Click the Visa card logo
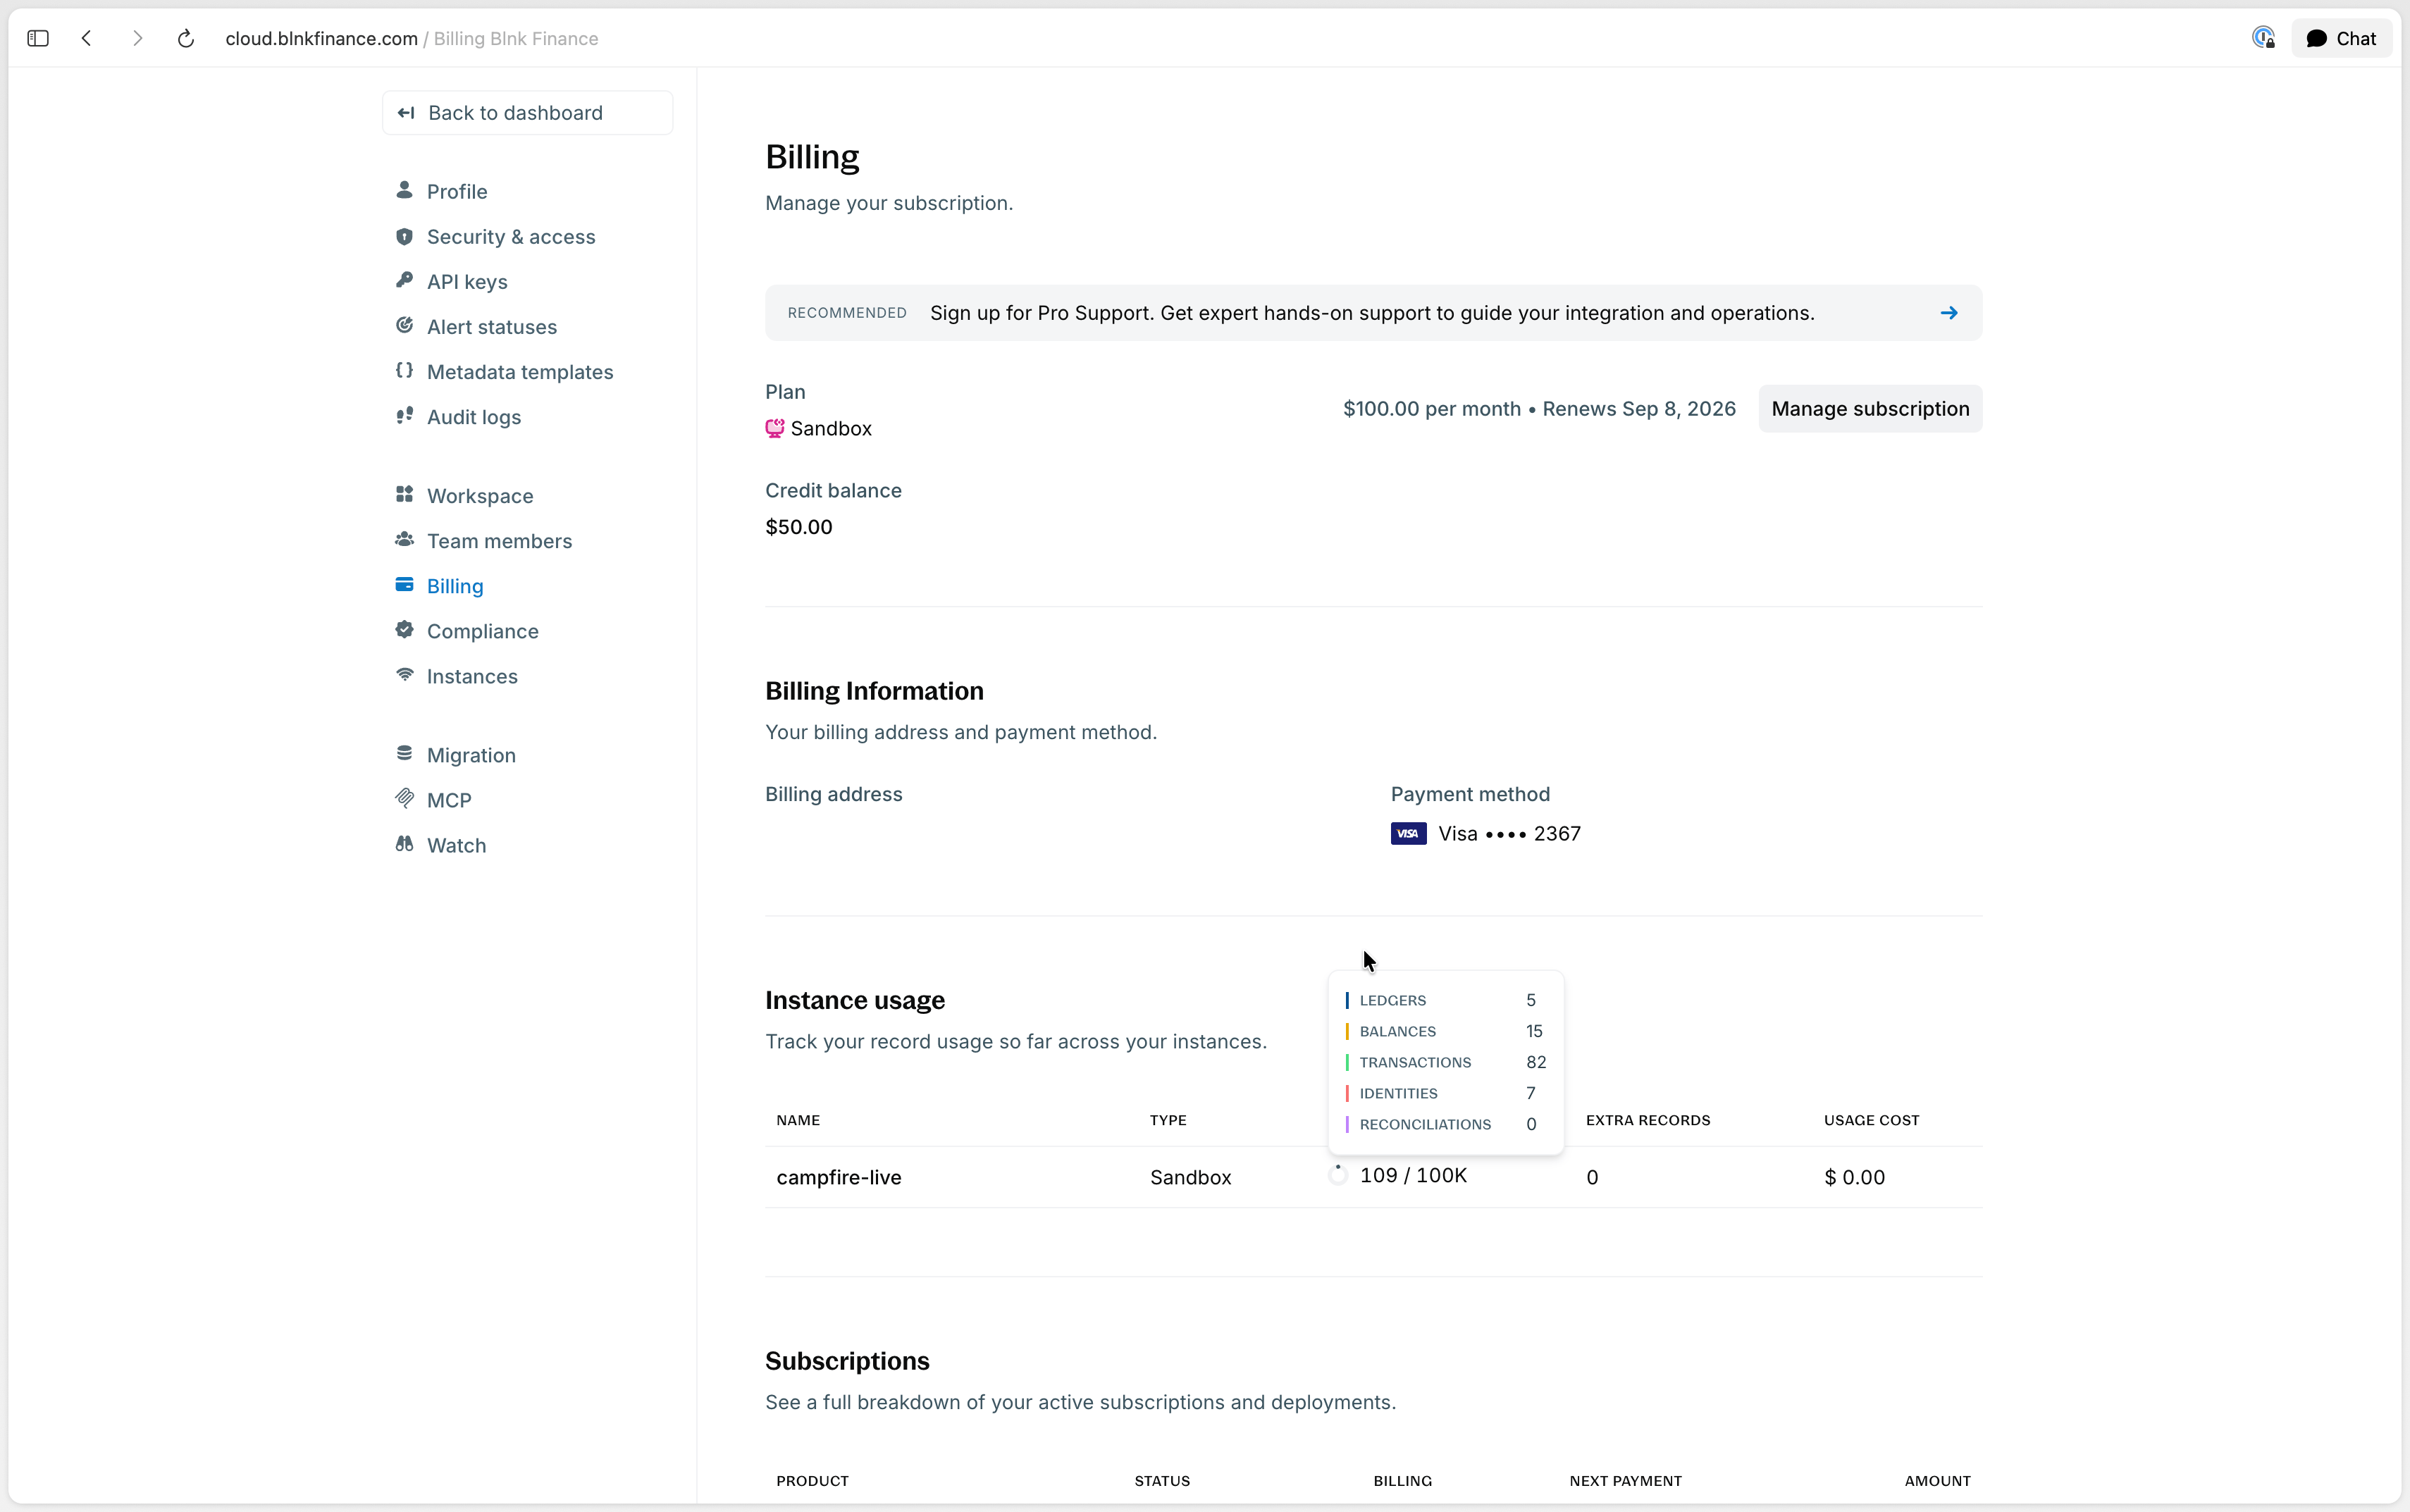Screen dimensions: 2410x1512 tap(1408, 833)
